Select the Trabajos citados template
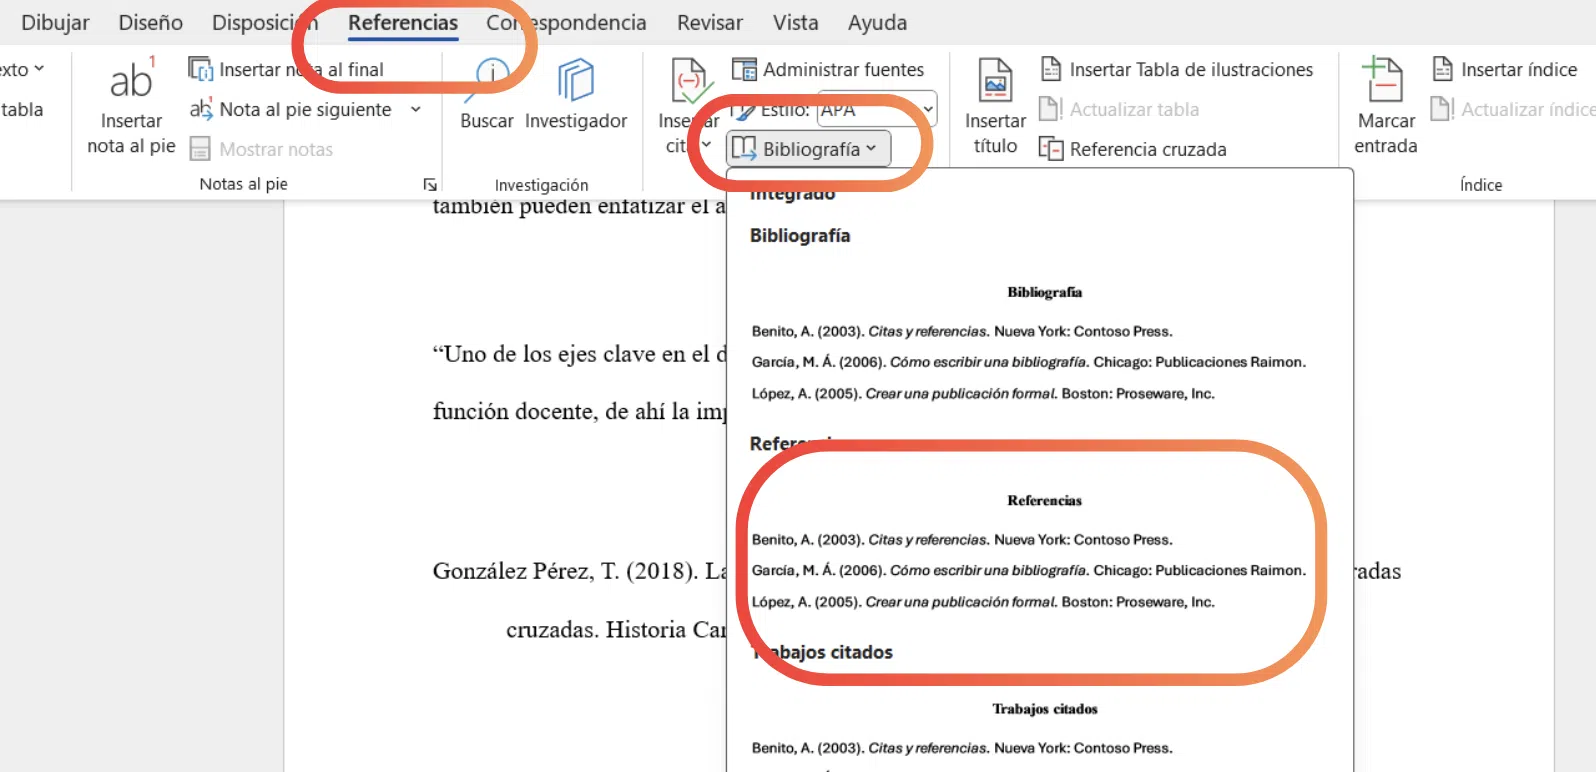1596x772 pixels. point(1030,740)
